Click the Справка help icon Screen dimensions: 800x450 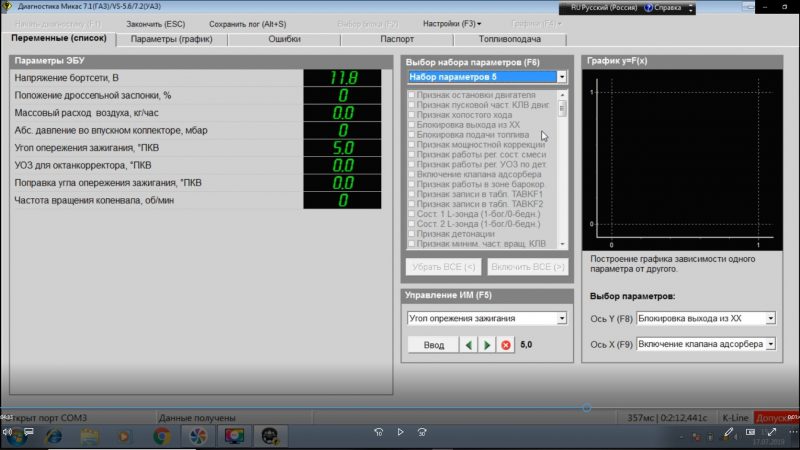(650, 6)
